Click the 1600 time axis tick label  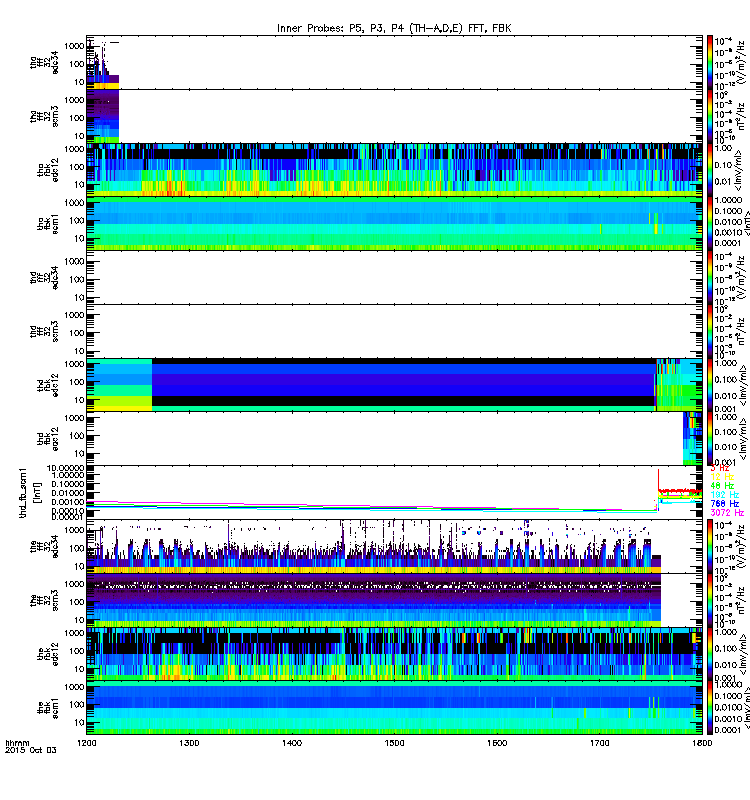click(497, 743)
